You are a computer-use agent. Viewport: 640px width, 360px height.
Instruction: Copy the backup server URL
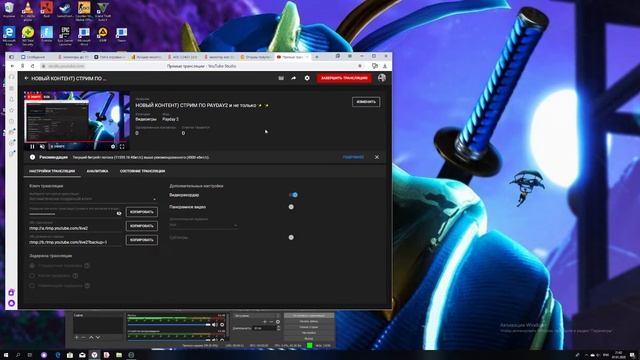pyautogui.click(x=142, y=240)
